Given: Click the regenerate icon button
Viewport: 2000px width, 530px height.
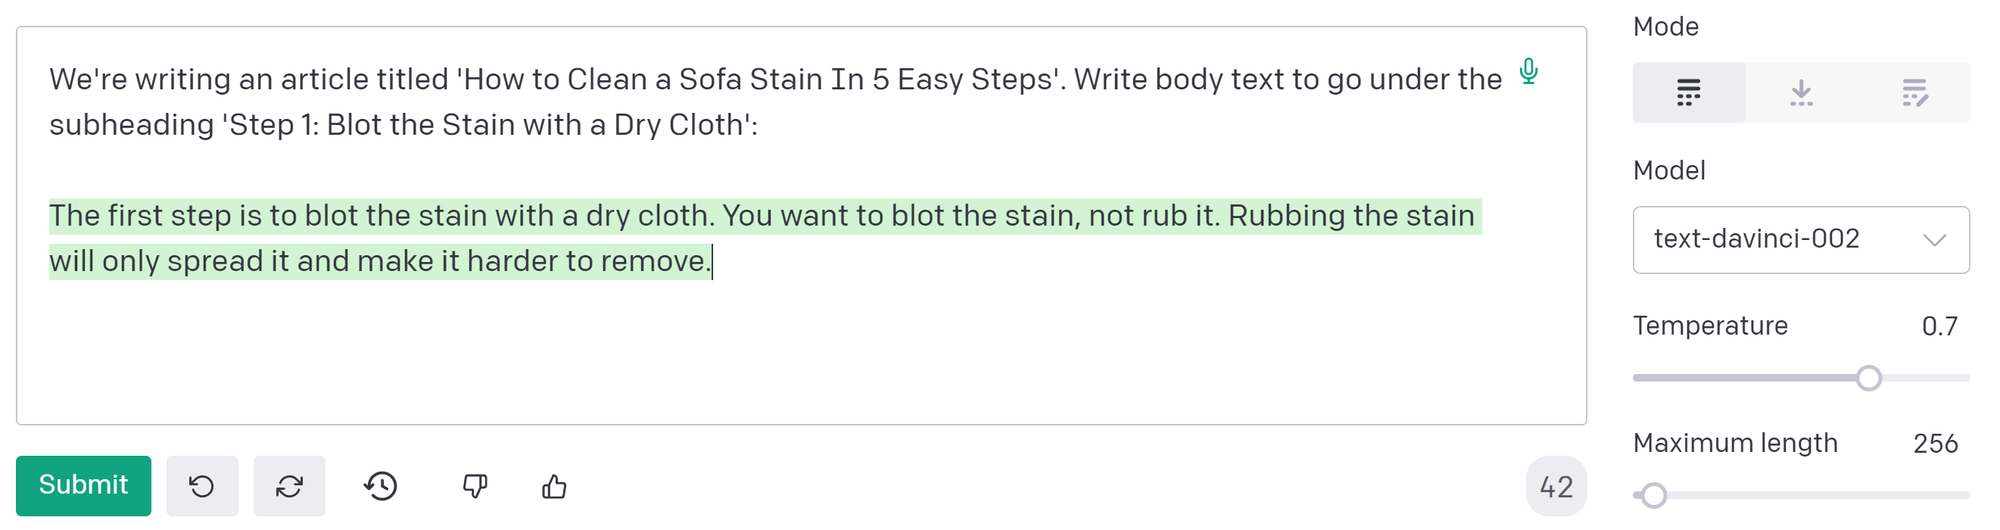Looking at the screenshot, I should (289, 486).
